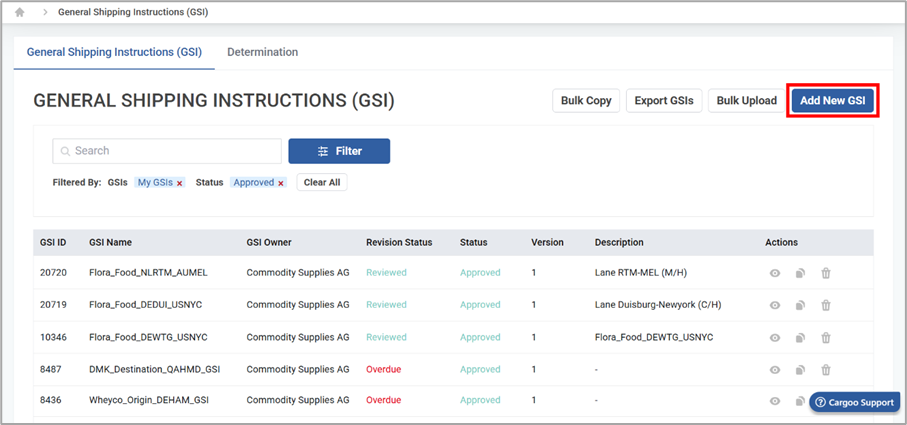
Task: Copy GSI 10346 using duplicate icon
Action: pyautogui.click(x=800, y=338)
